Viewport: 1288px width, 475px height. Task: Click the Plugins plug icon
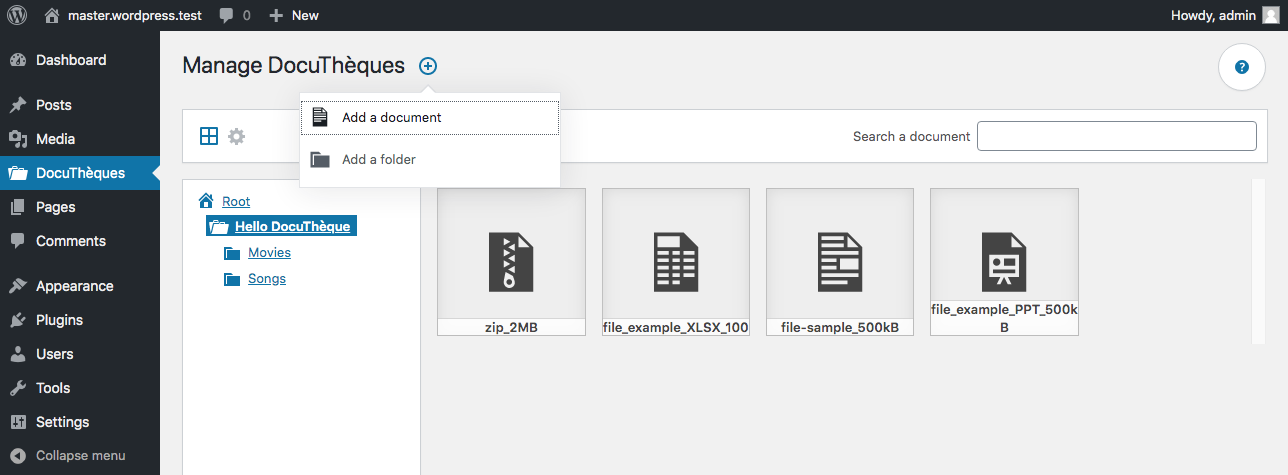[18, 320]
